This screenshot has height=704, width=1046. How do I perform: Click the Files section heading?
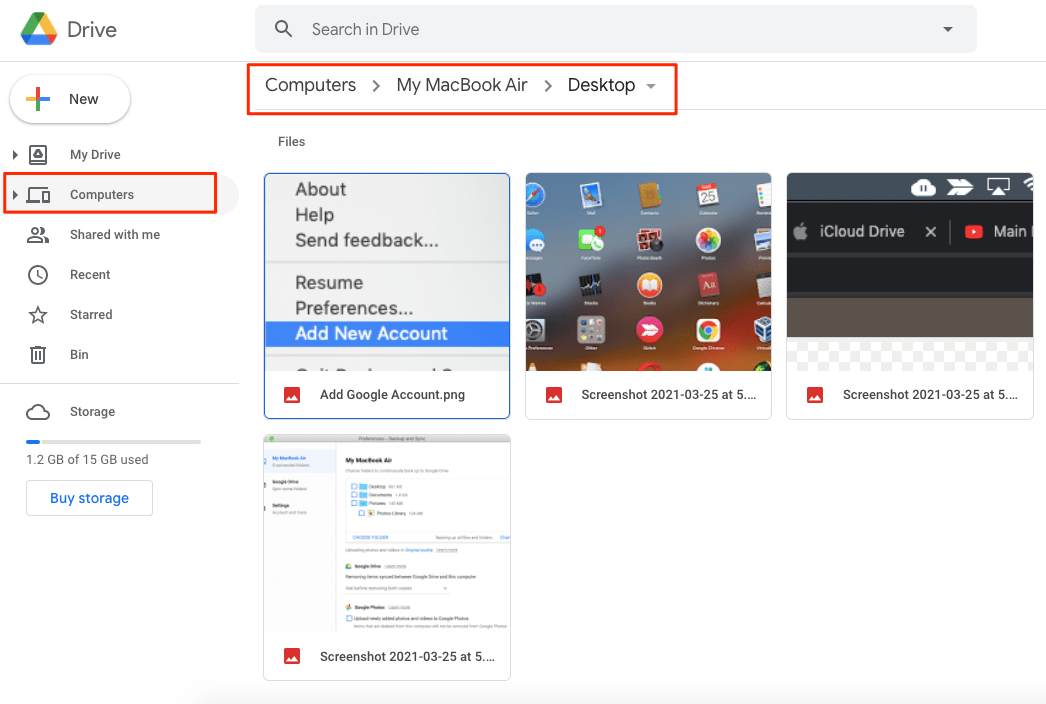292,141
